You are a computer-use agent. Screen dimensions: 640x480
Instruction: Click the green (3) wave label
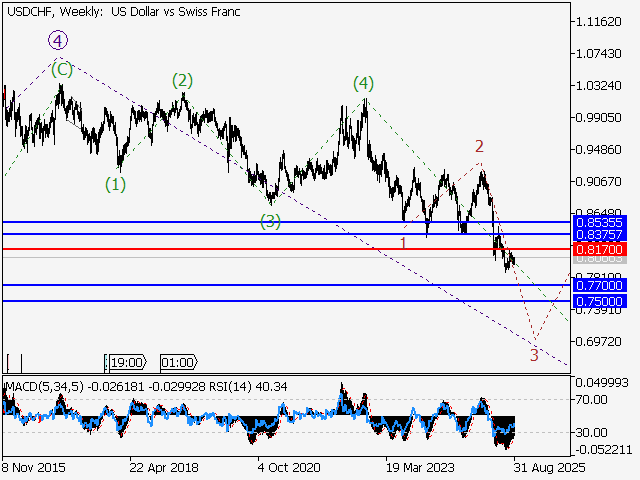click(x=271, y=221)
